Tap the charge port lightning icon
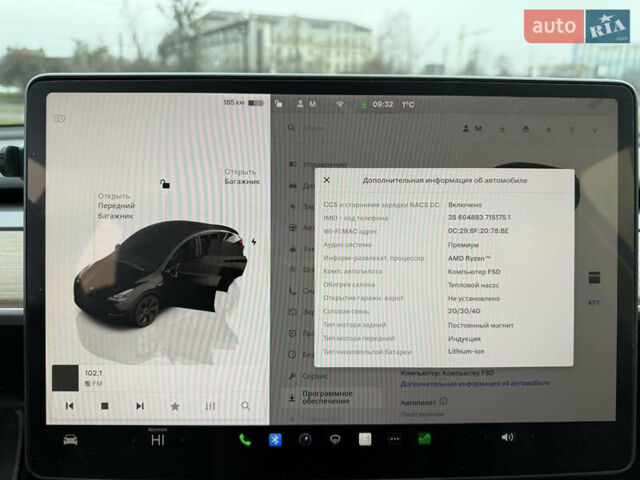 (x=254, y=241)
